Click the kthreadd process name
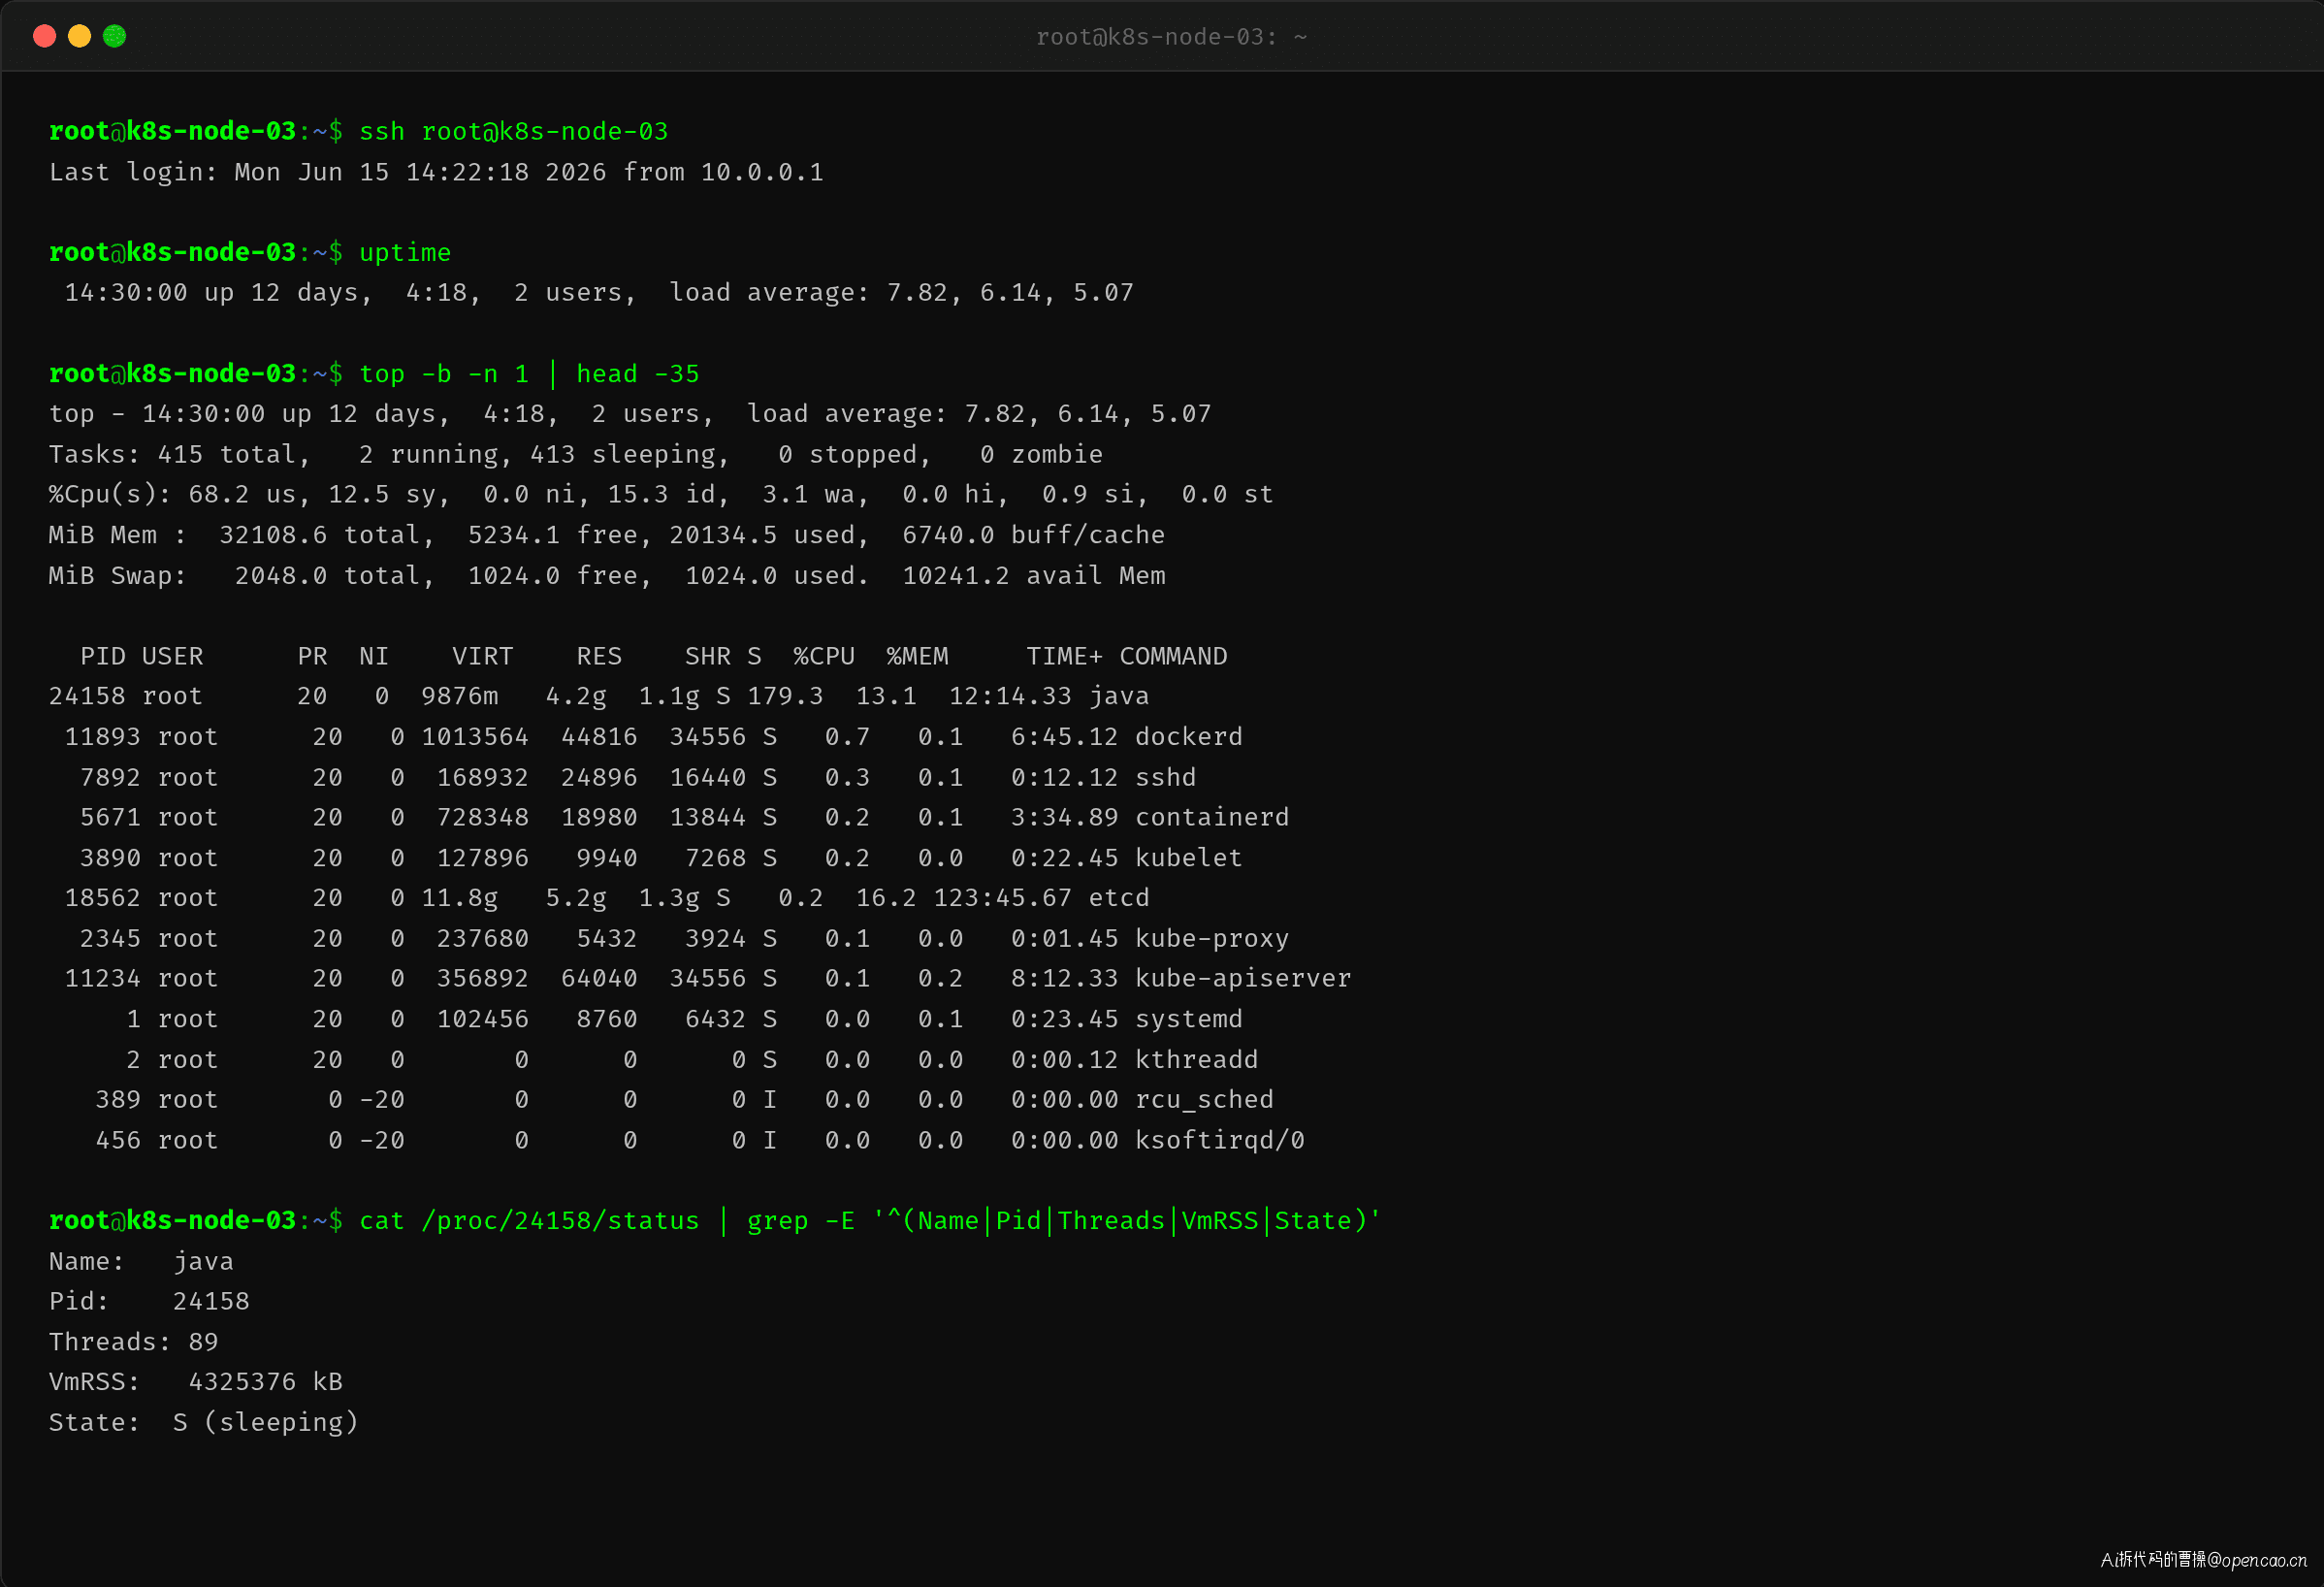 pos(1196,1059)
